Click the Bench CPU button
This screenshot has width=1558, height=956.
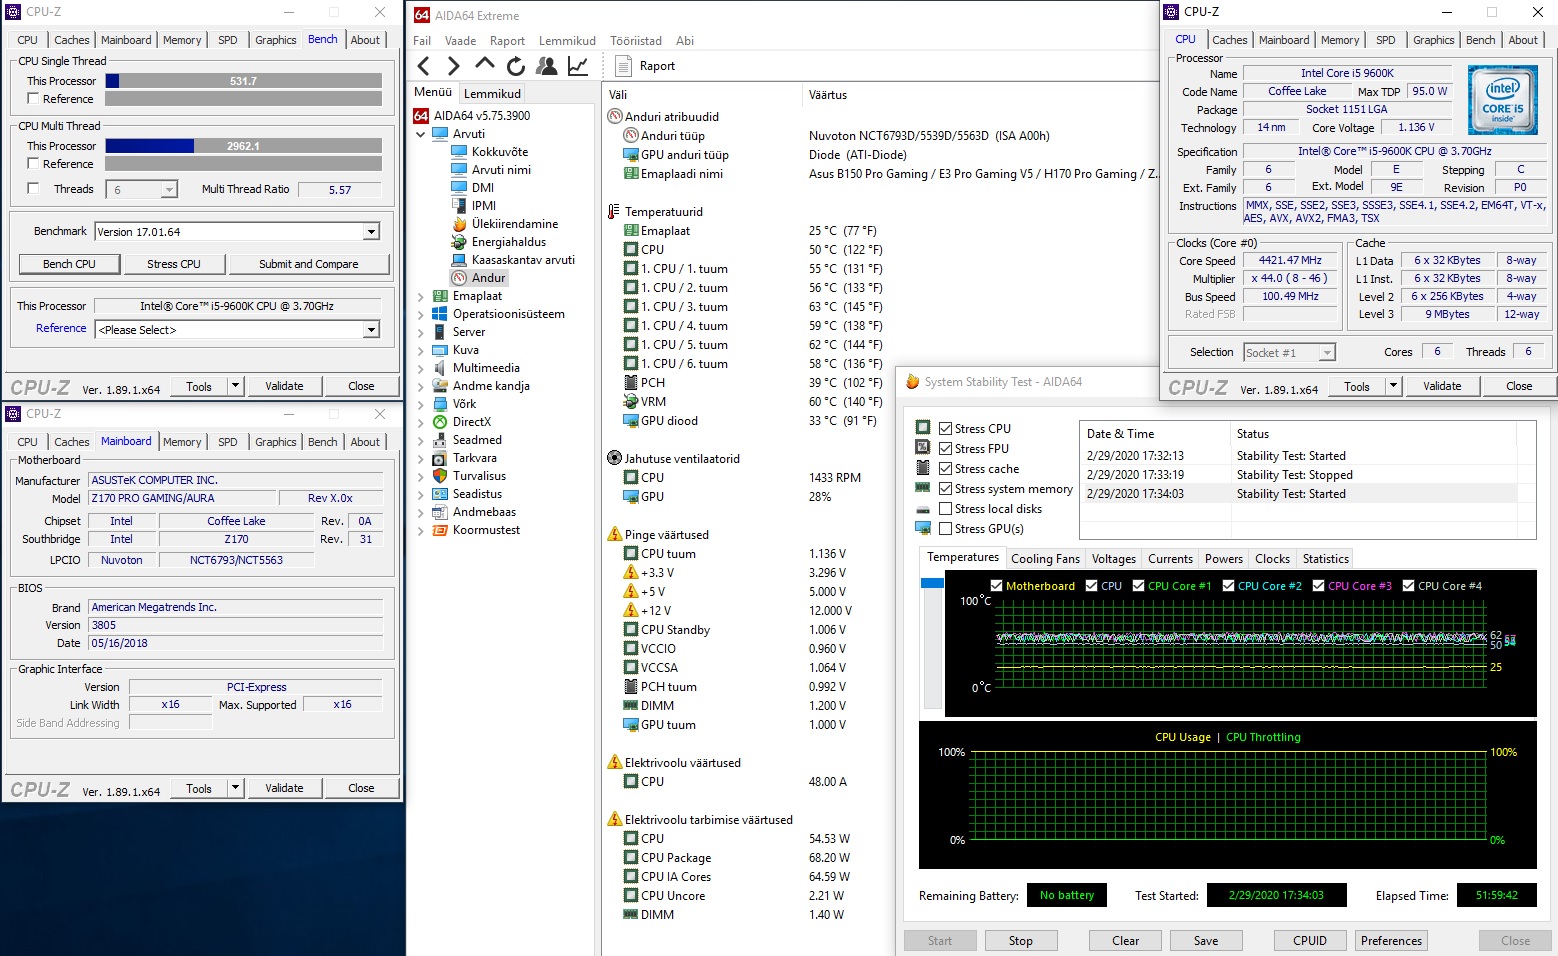pyautogui.click(x=69, y=264)
